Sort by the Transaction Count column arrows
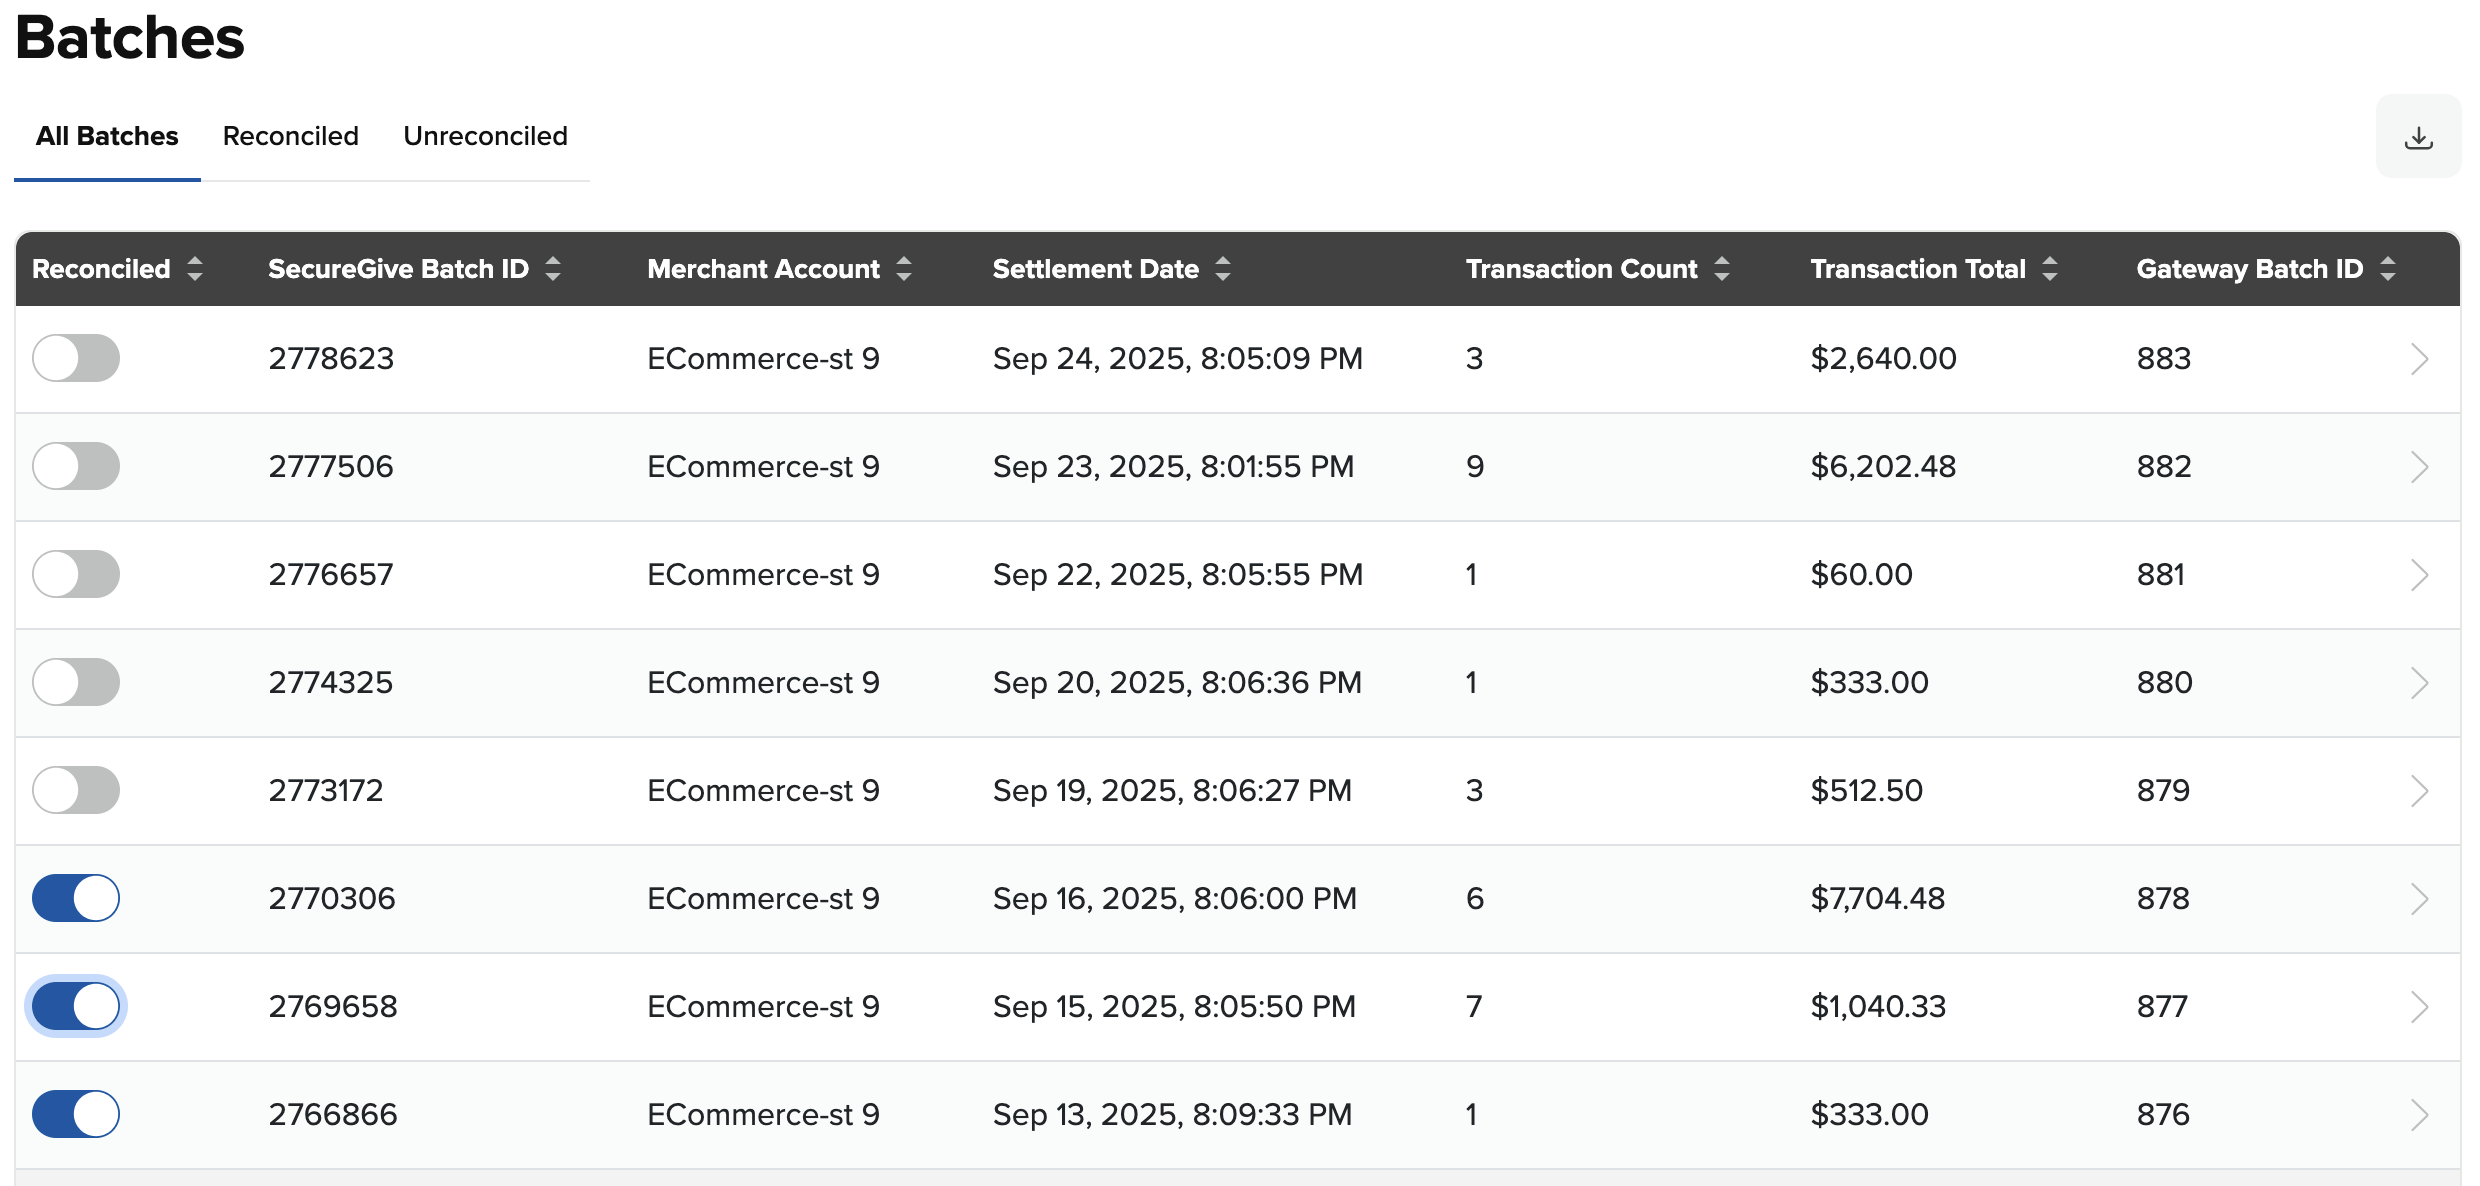Viewport: 2480px width, 1186px height. click(x=1722, y=268)
